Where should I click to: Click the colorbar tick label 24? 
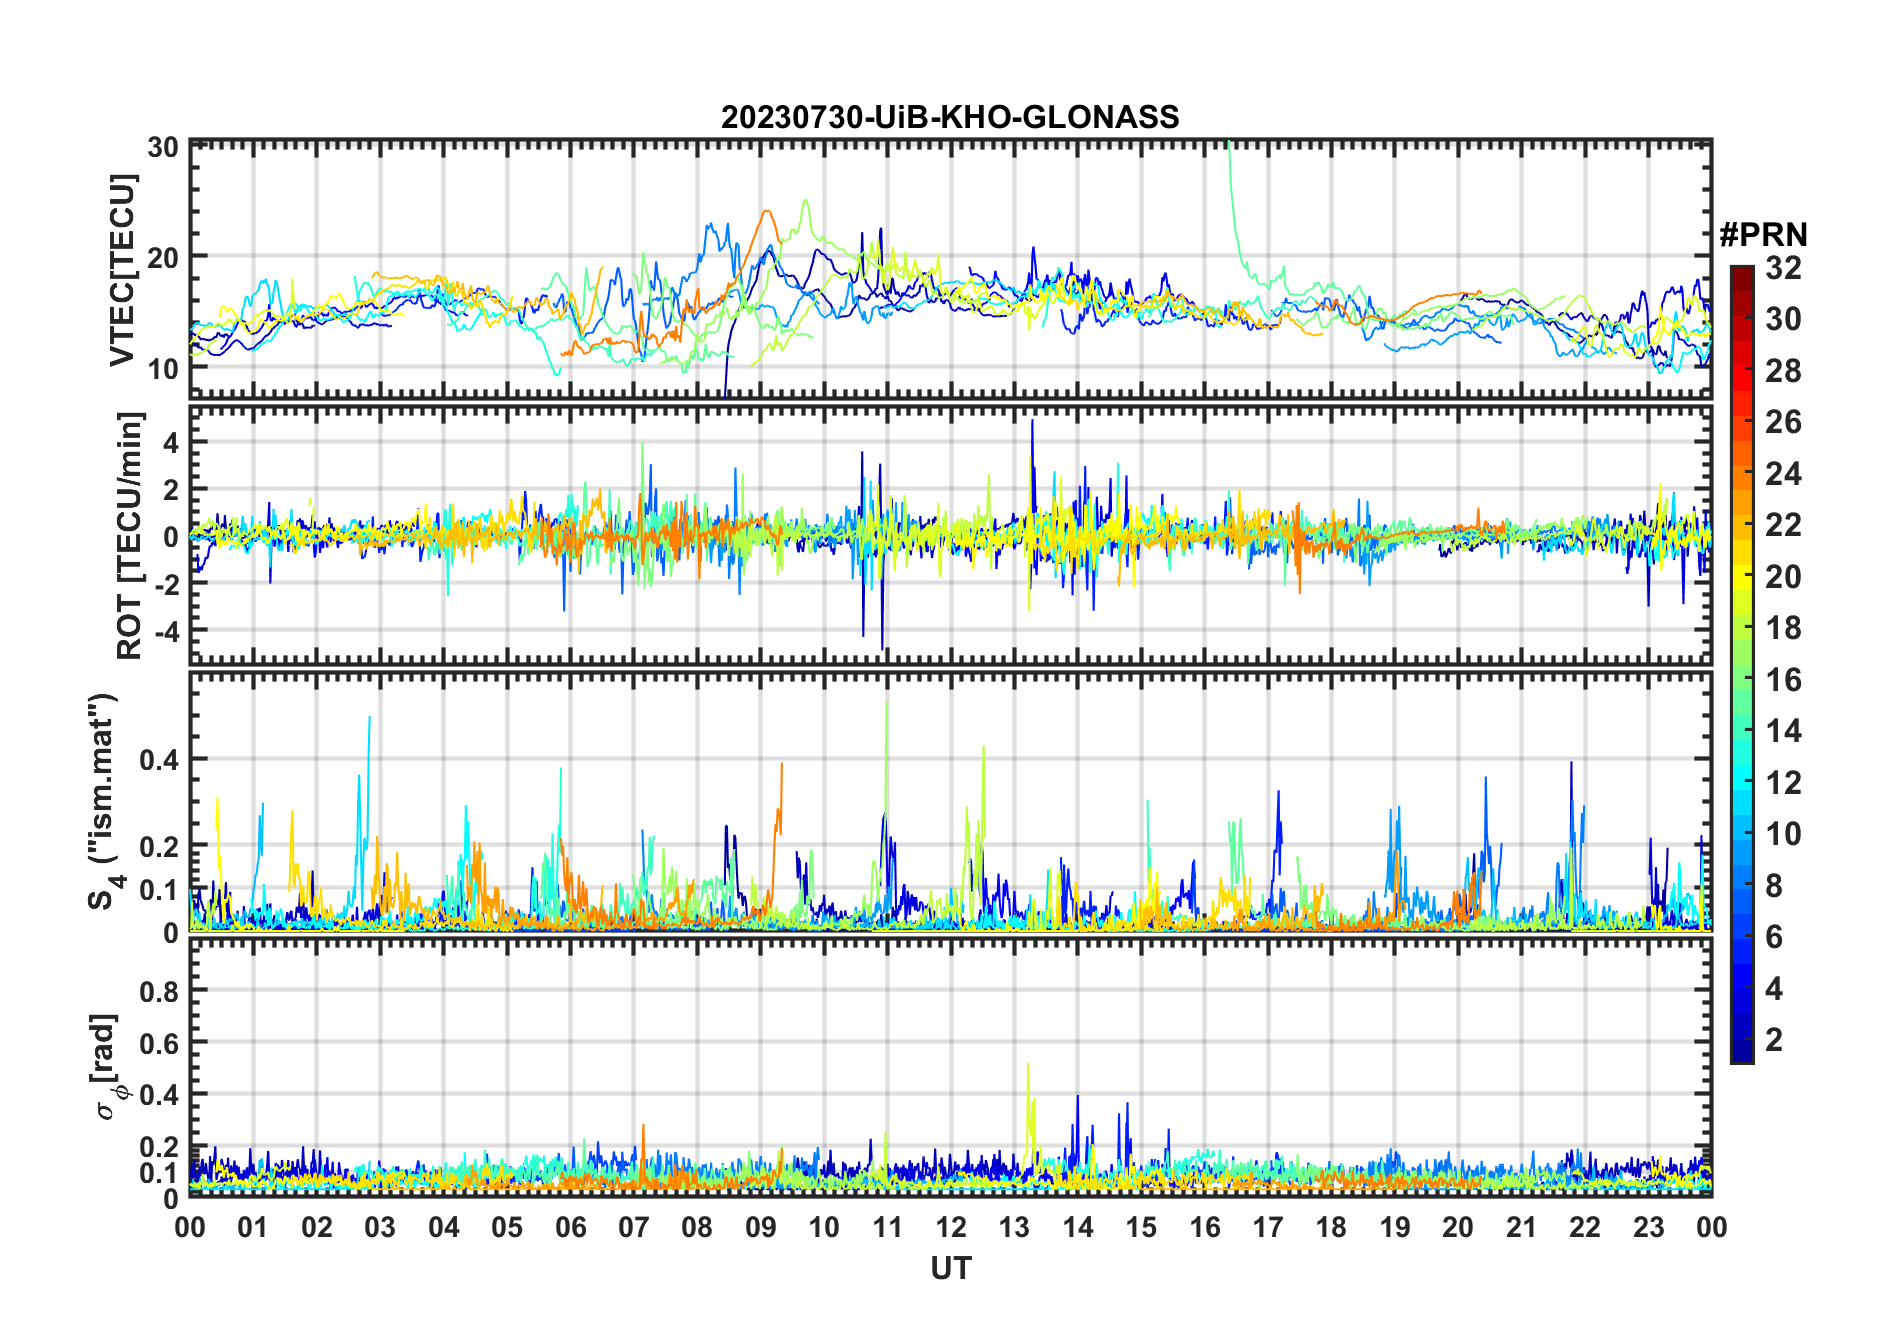pos(1783,474)
